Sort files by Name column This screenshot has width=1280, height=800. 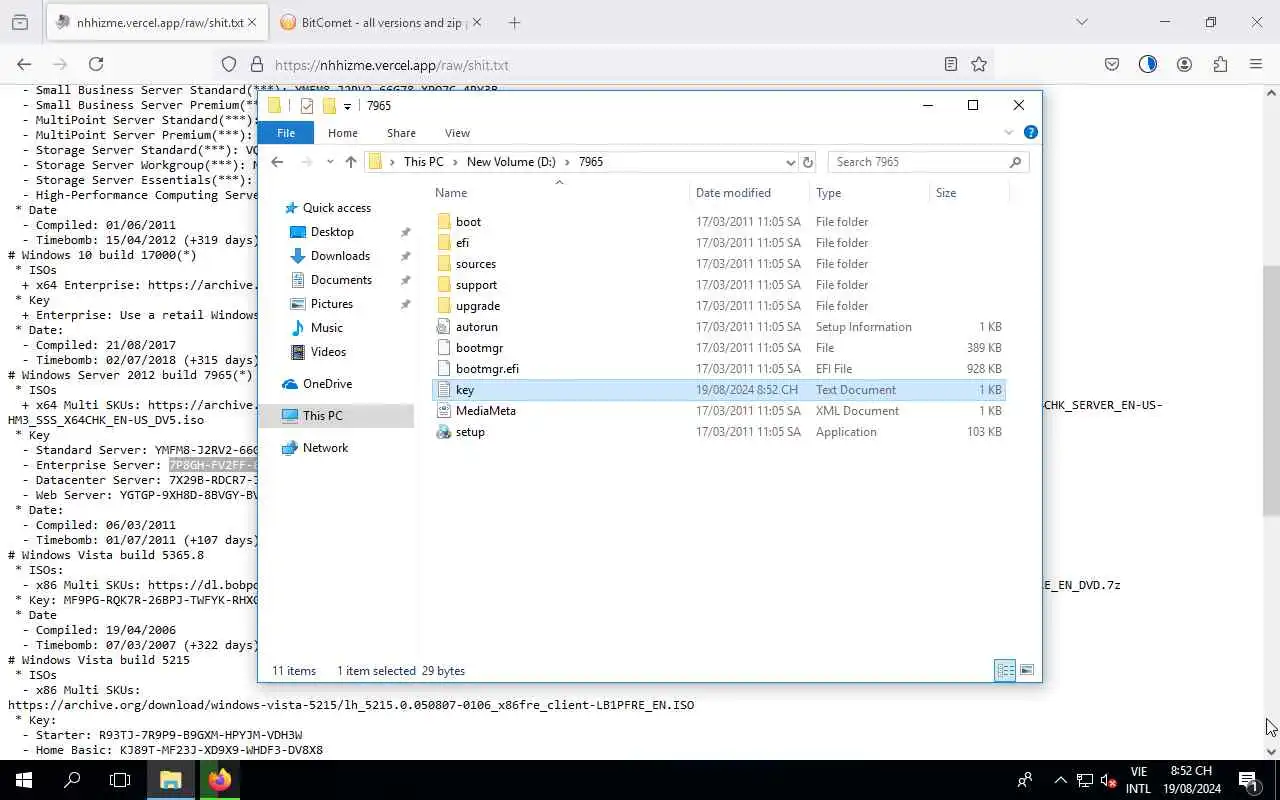(x=560, y=193)
